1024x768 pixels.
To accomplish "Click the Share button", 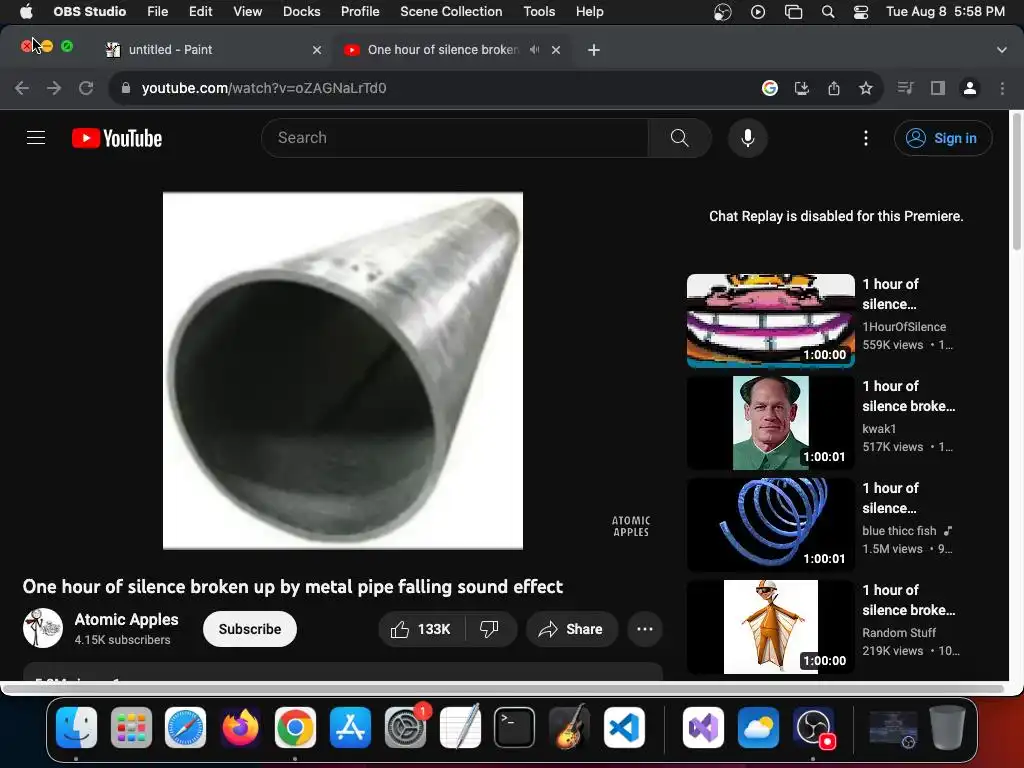I will [571, 629].
